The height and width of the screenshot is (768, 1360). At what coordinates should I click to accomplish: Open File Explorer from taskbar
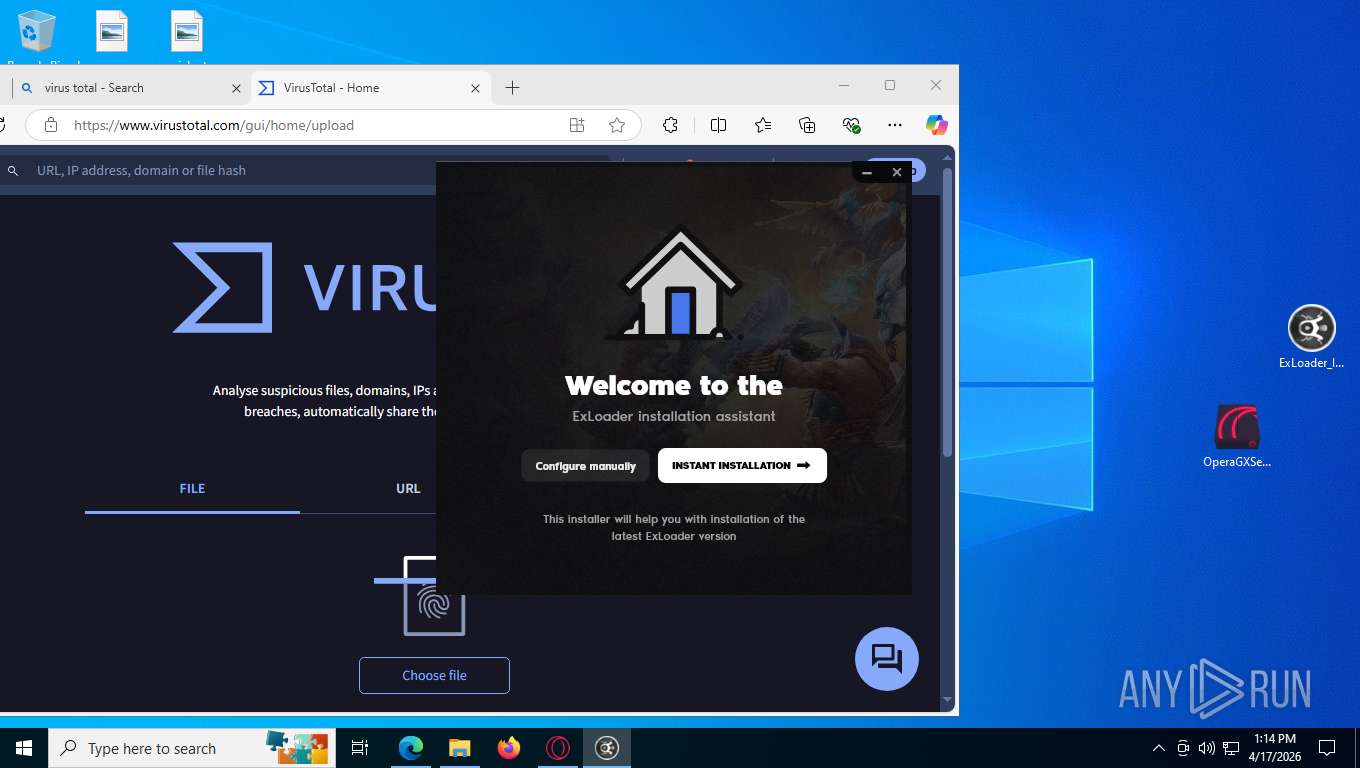[459, 748]
